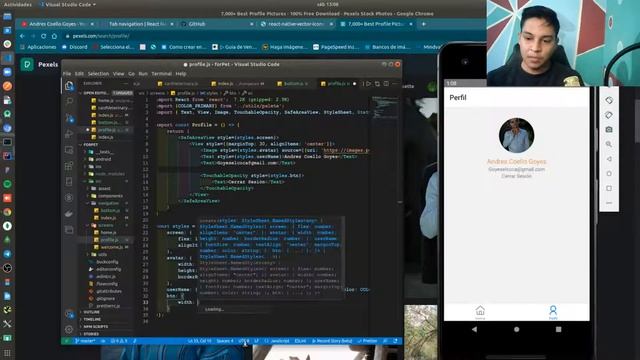This screenshot has height=360, width=640.
Task: Open Manage gear icon in VS Code activity bar
Action: point(69,329)
